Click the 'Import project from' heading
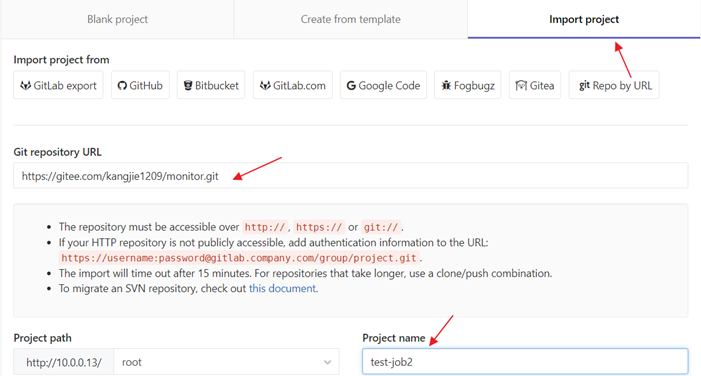Viewport: 701px width, 376px height. click(61, 60)
